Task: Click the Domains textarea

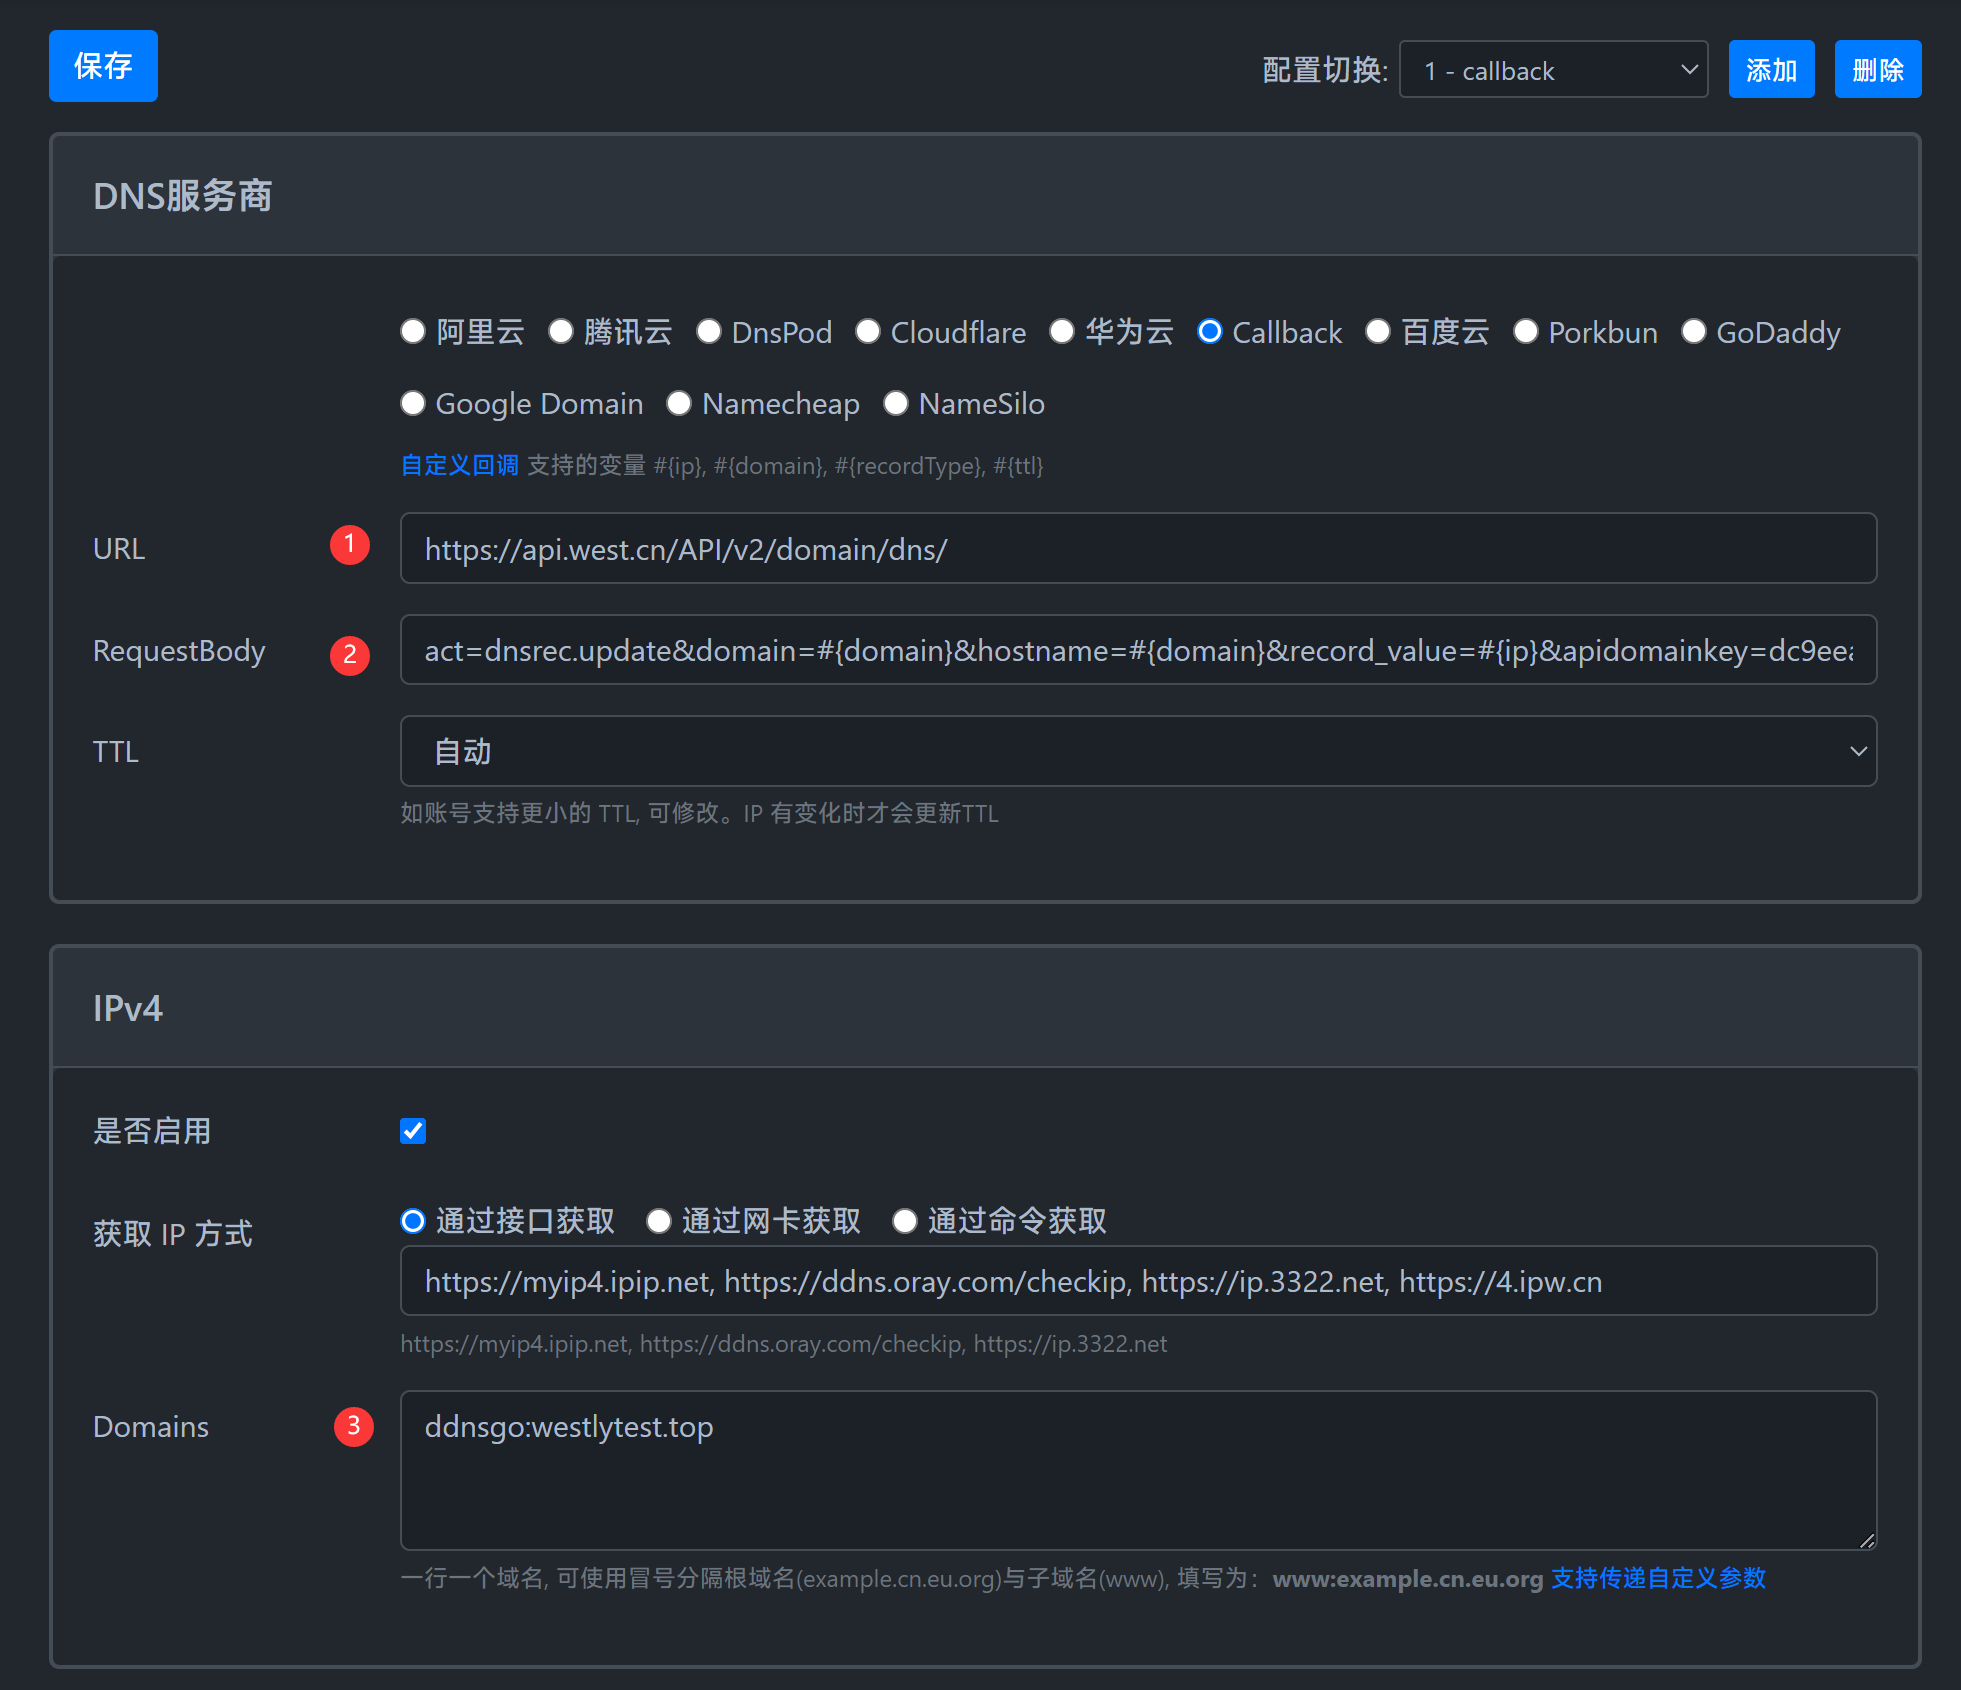Action: point(1138,1470)
